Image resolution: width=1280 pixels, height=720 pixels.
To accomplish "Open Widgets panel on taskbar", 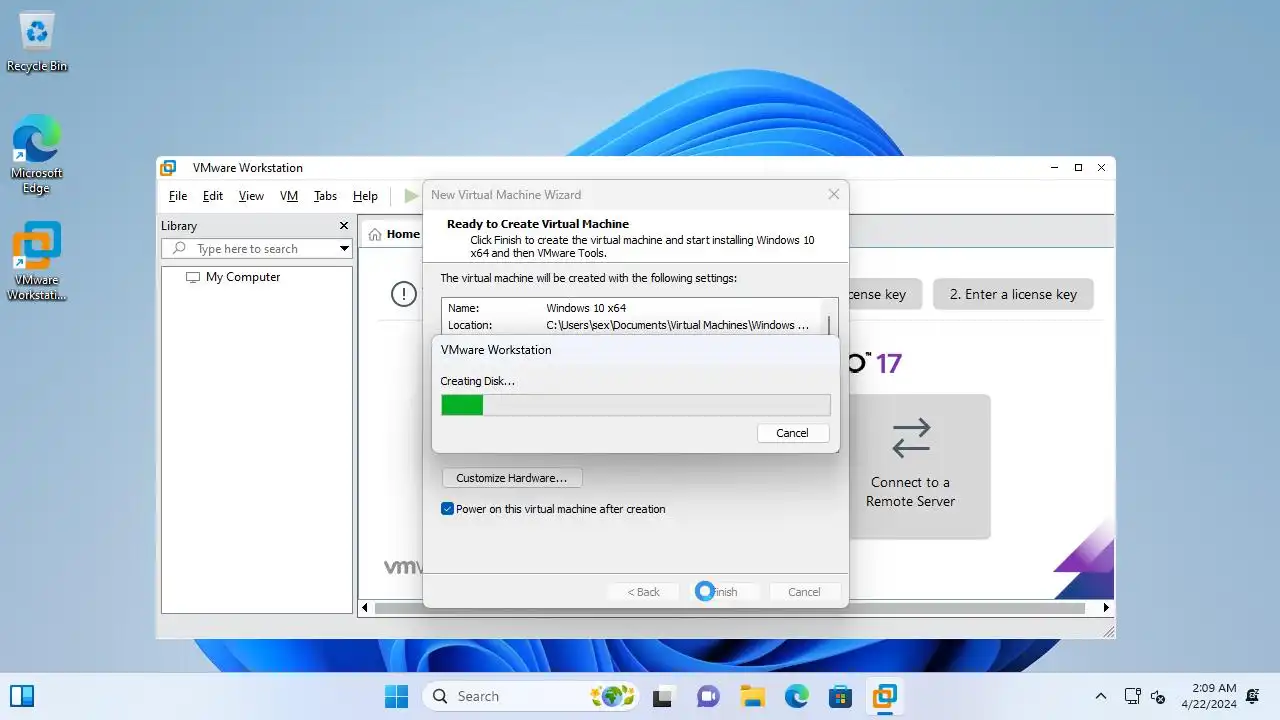I will pyautogui.click(x=21, y=696).
